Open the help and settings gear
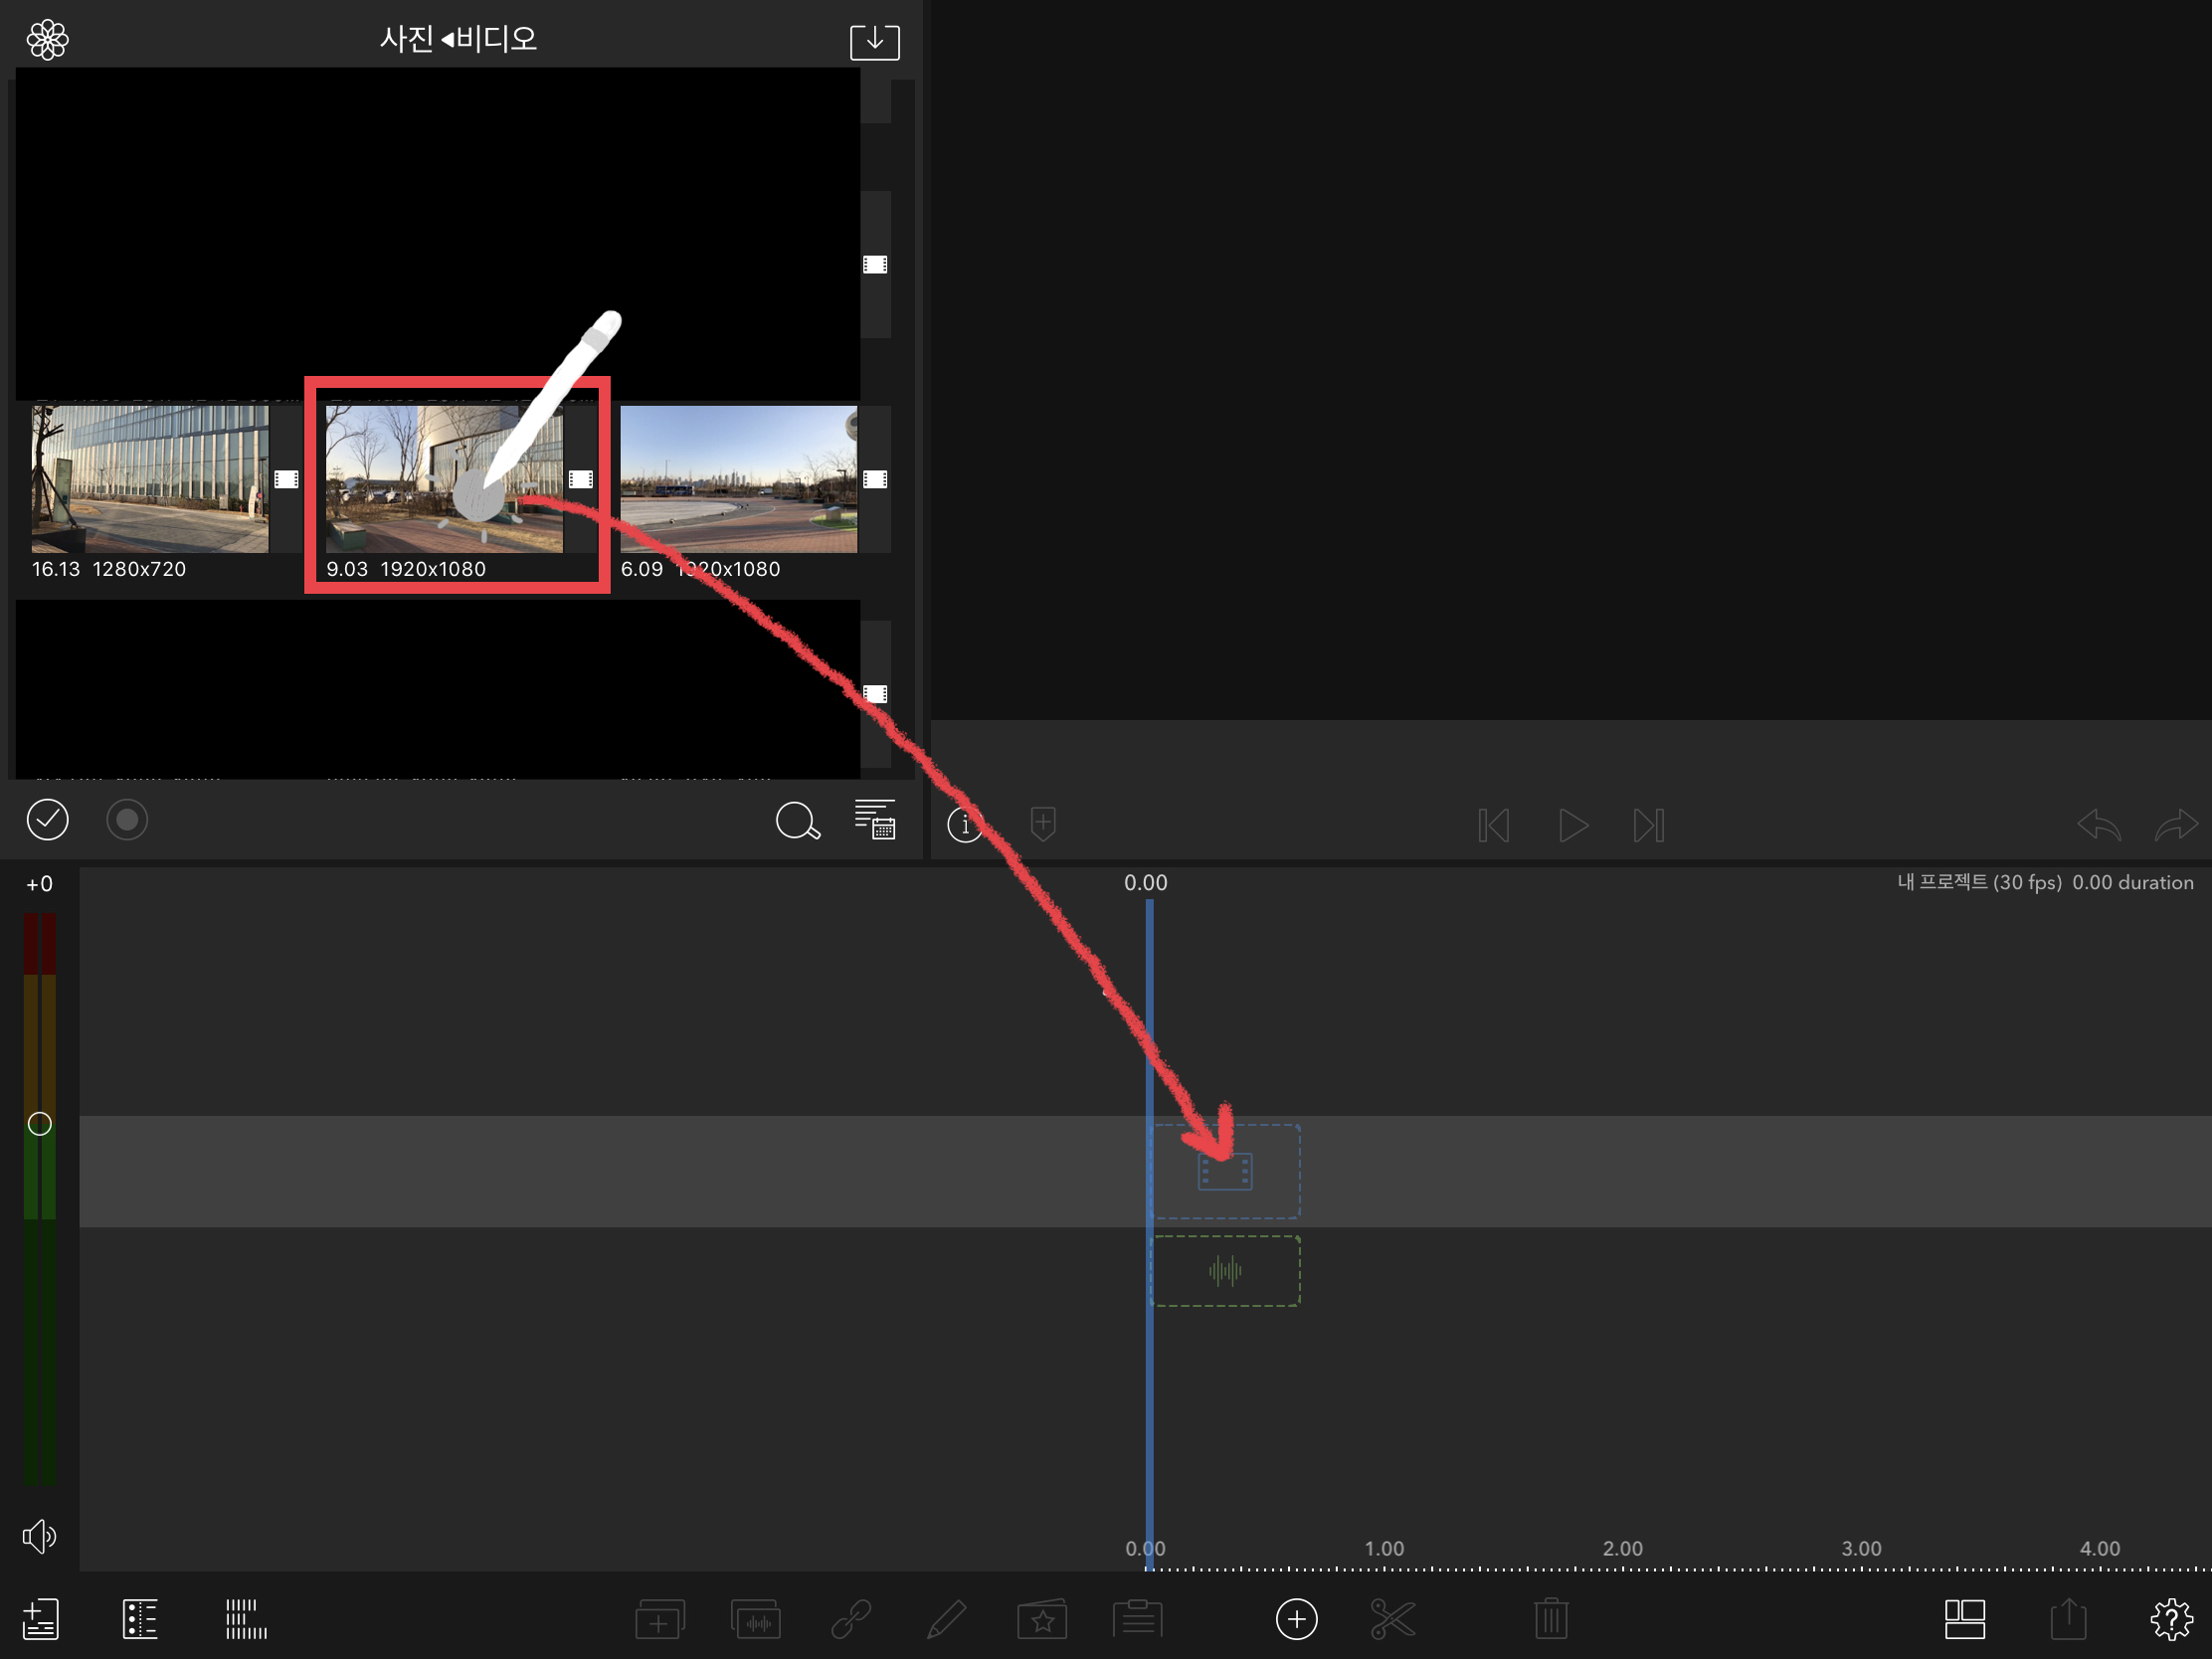2212x1659 pixels. (x=2170, y=1619)
